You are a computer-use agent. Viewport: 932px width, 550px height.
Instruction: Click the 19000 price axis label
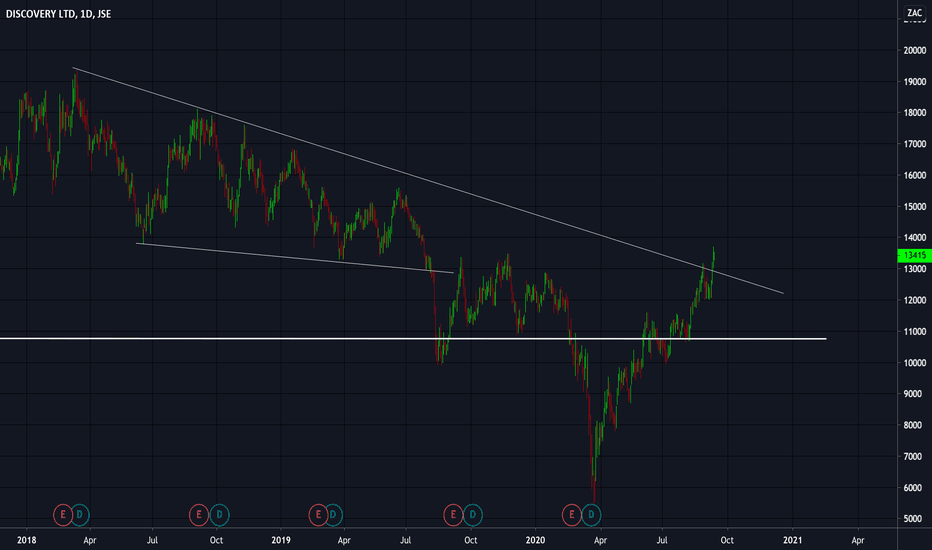pyautogui.click(x=914, y=82)
